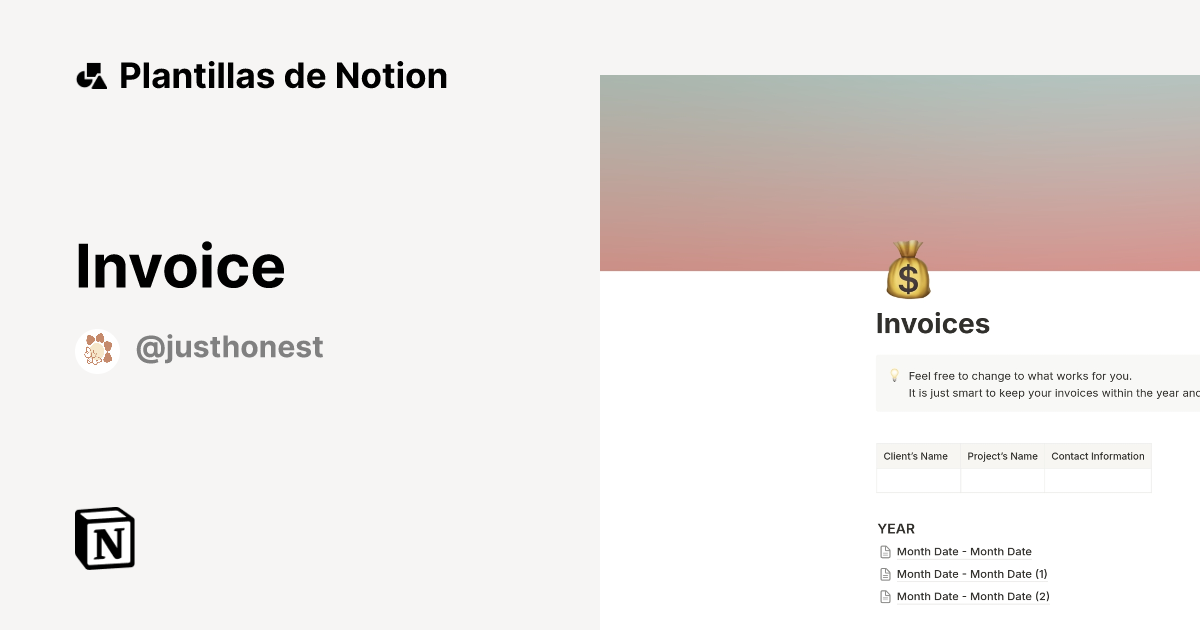
Task: Open the Month Date - Month Date (1) page
Action: click(970, 573)
